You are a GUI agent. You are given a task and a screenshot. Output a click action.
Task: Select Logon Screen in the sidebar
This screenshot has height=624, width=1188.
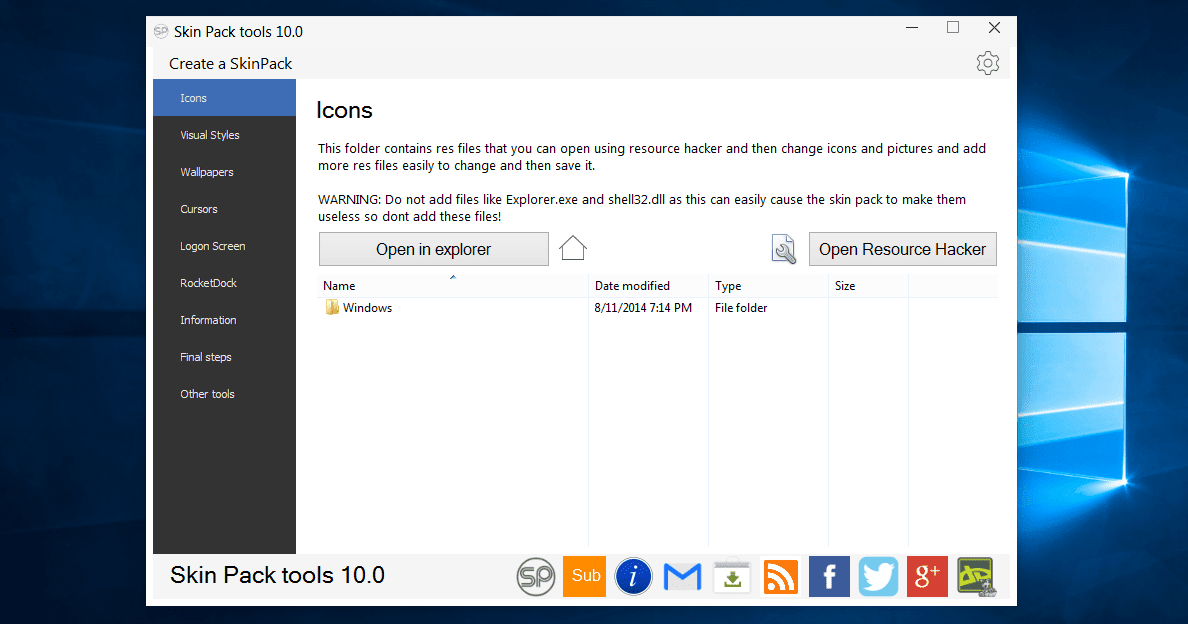point(224,246)
